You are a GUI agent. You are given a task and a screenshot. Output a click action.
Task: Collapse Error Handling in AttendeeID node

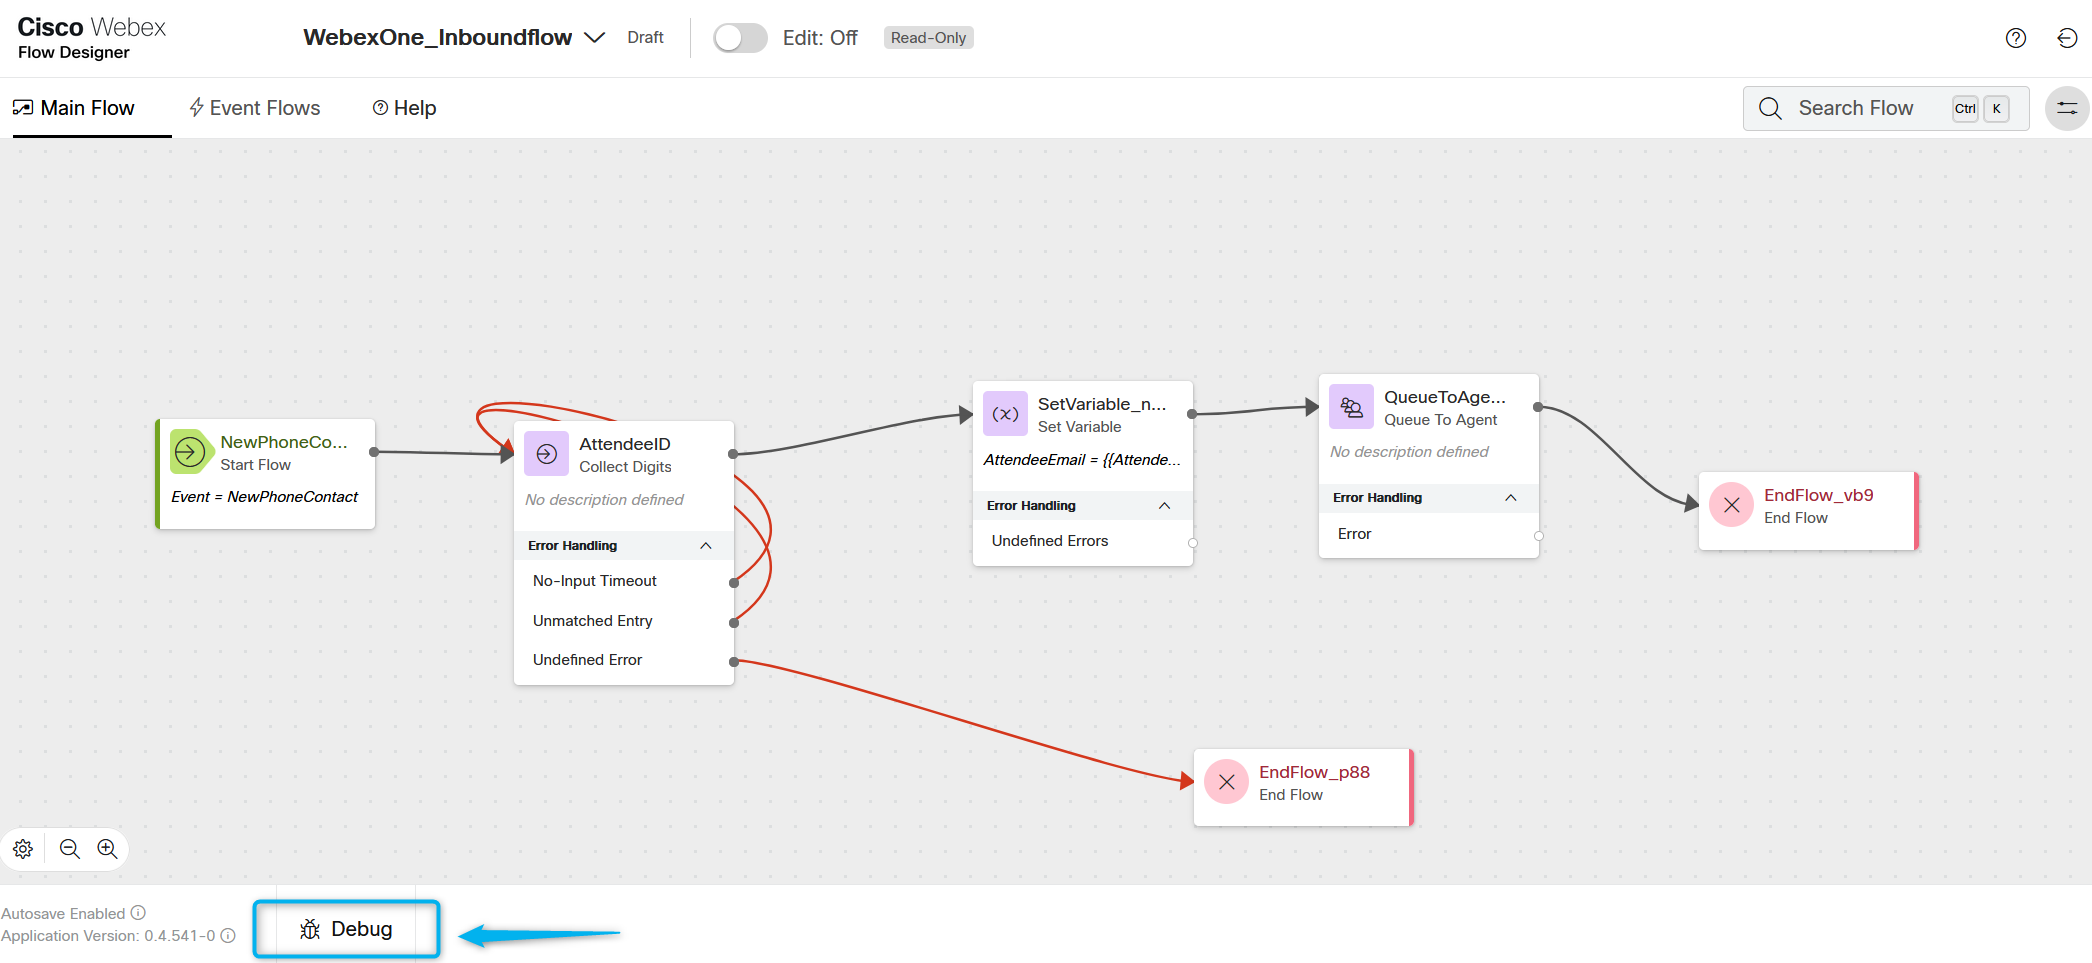pos(706,546)
